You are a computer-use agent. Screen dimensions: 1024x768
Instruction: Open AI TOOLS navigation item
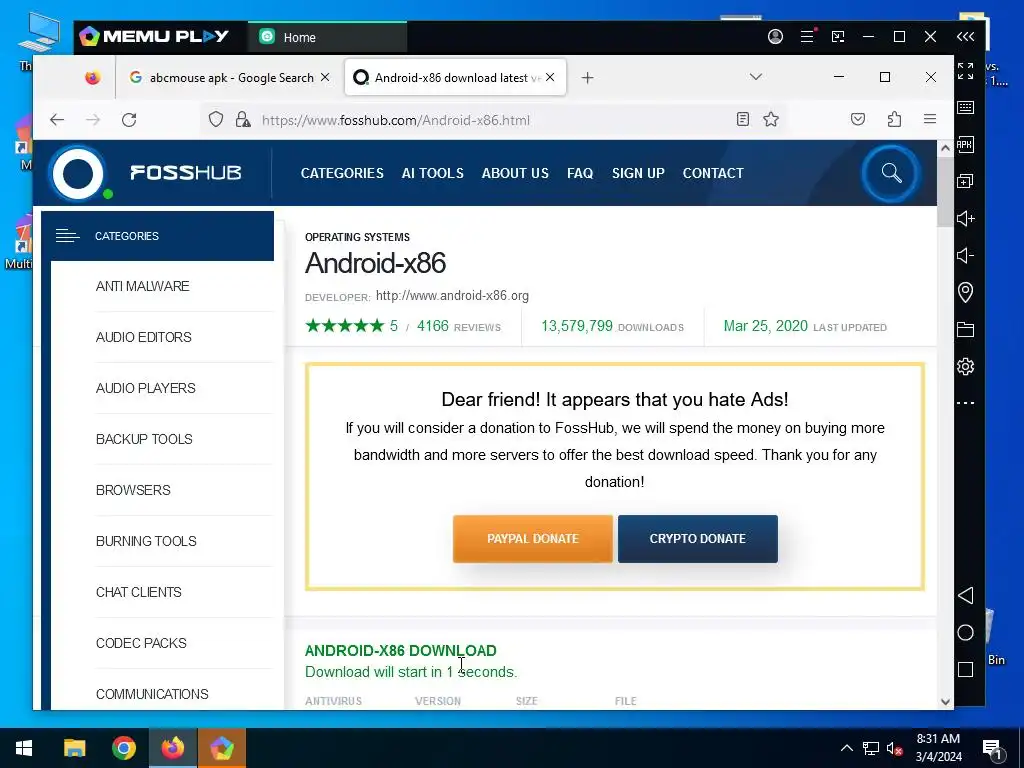432,173
